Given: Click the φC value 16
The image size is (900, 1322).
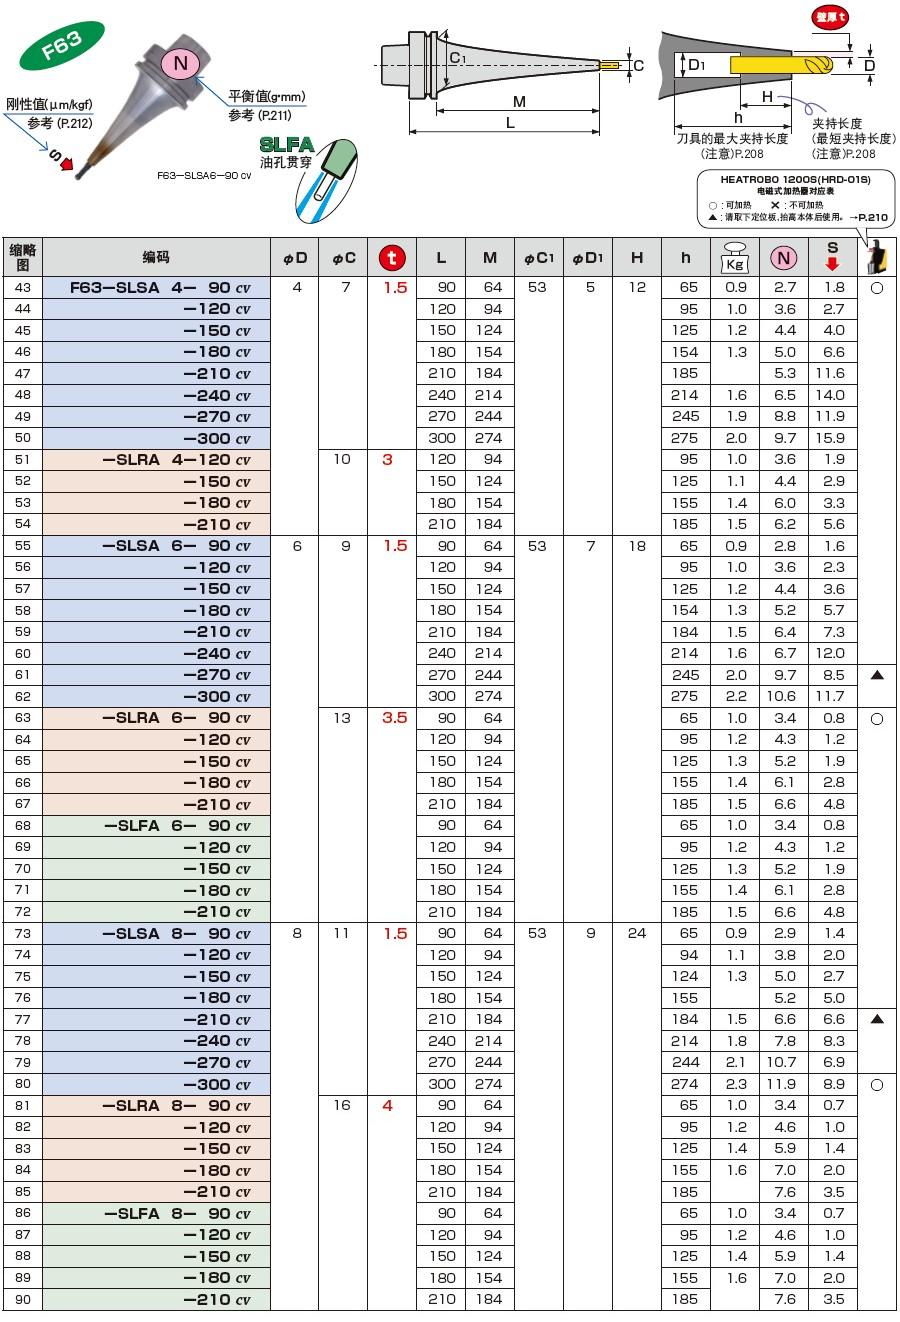Looking at the screenshot, I should (x=342, y=1105).
